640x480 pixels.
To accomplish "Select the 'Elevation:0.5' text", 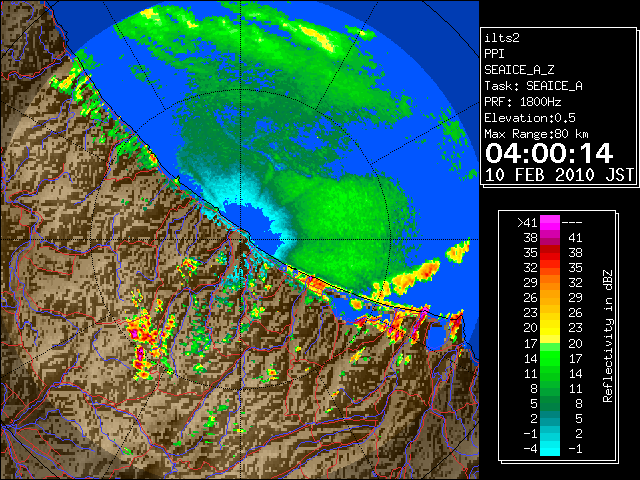I will pos(530,118).
